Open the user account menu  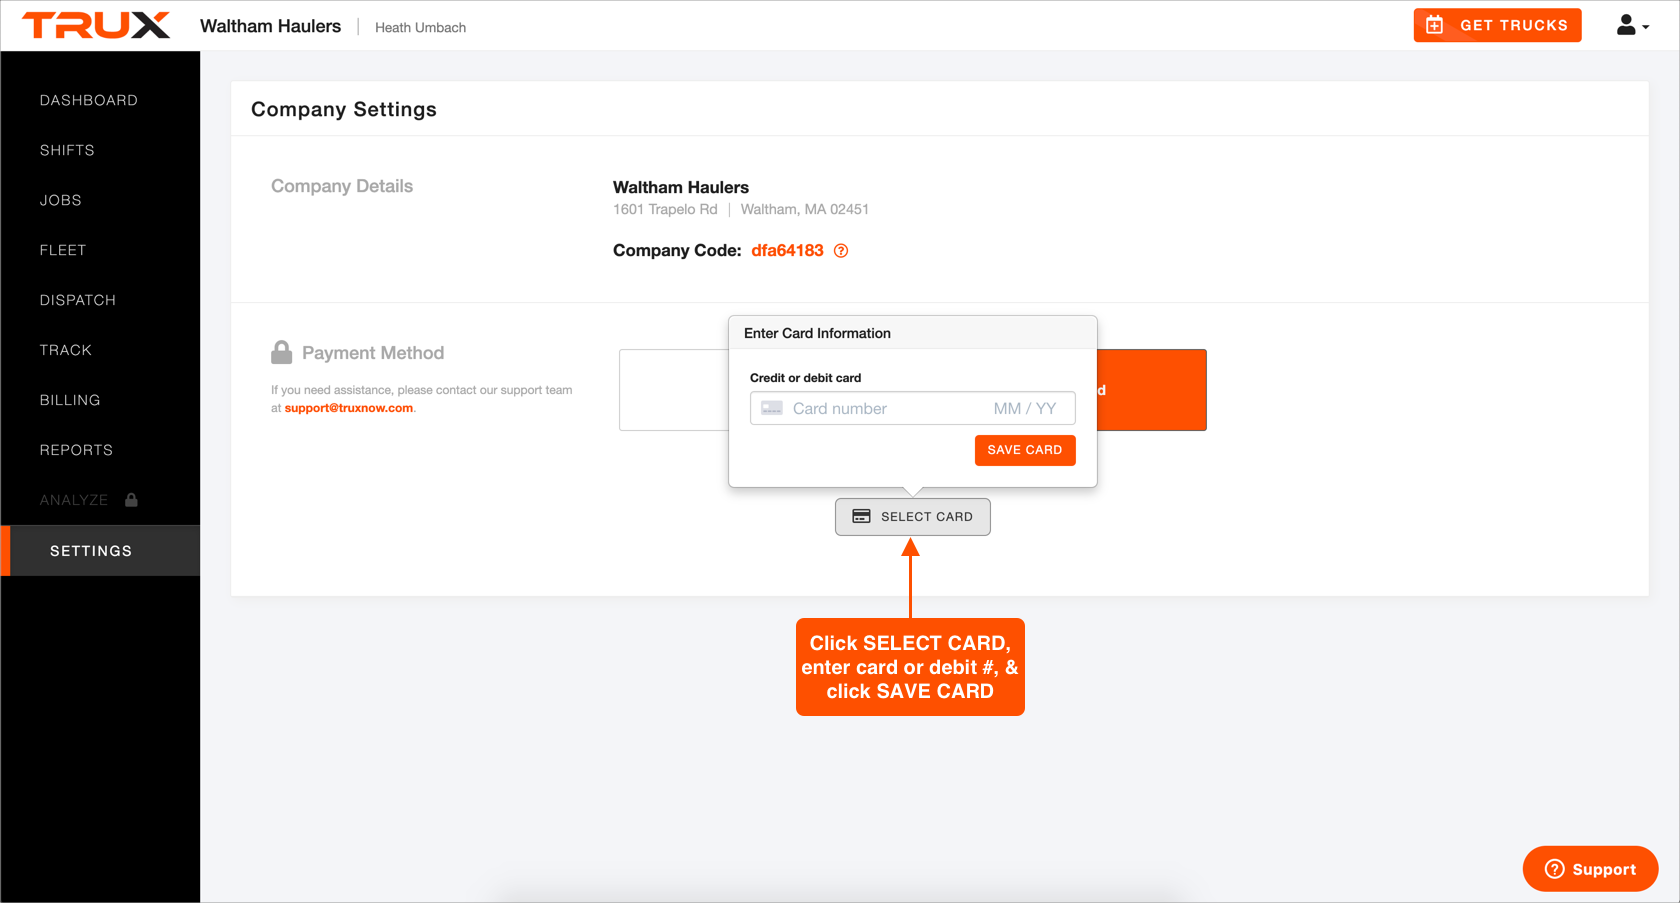1632,25
